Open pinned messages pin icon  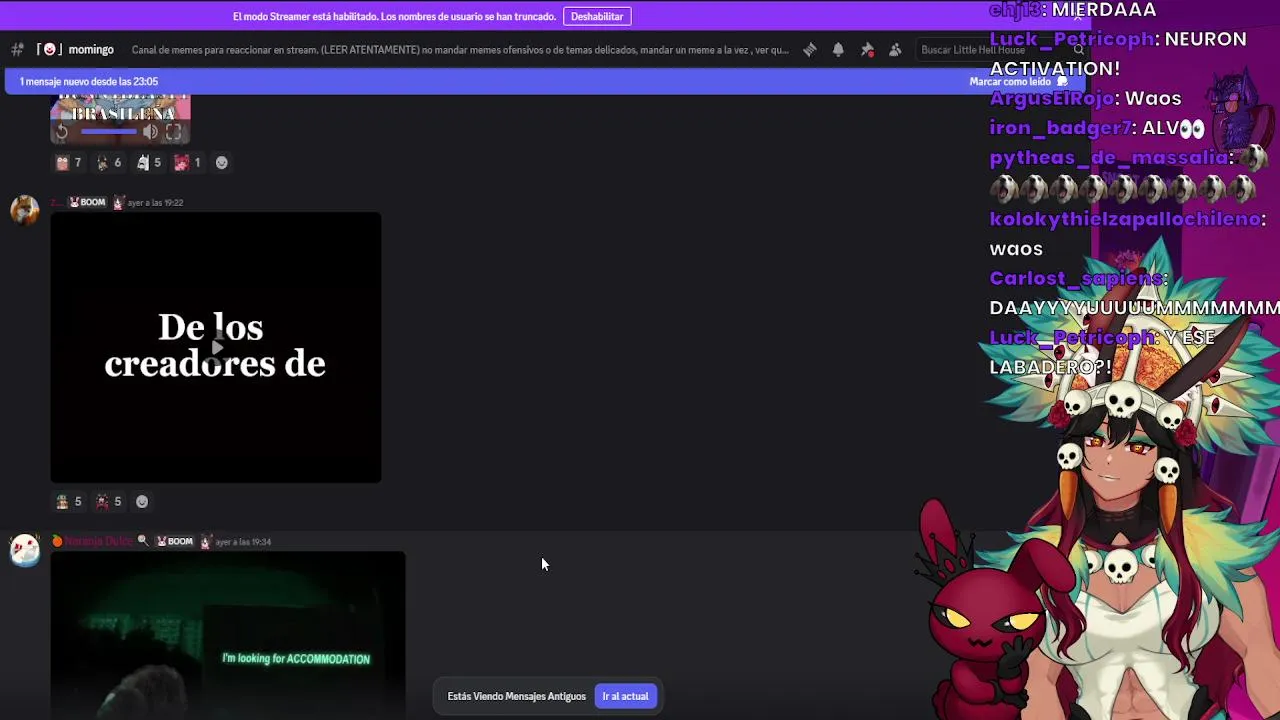coord(867,49)
